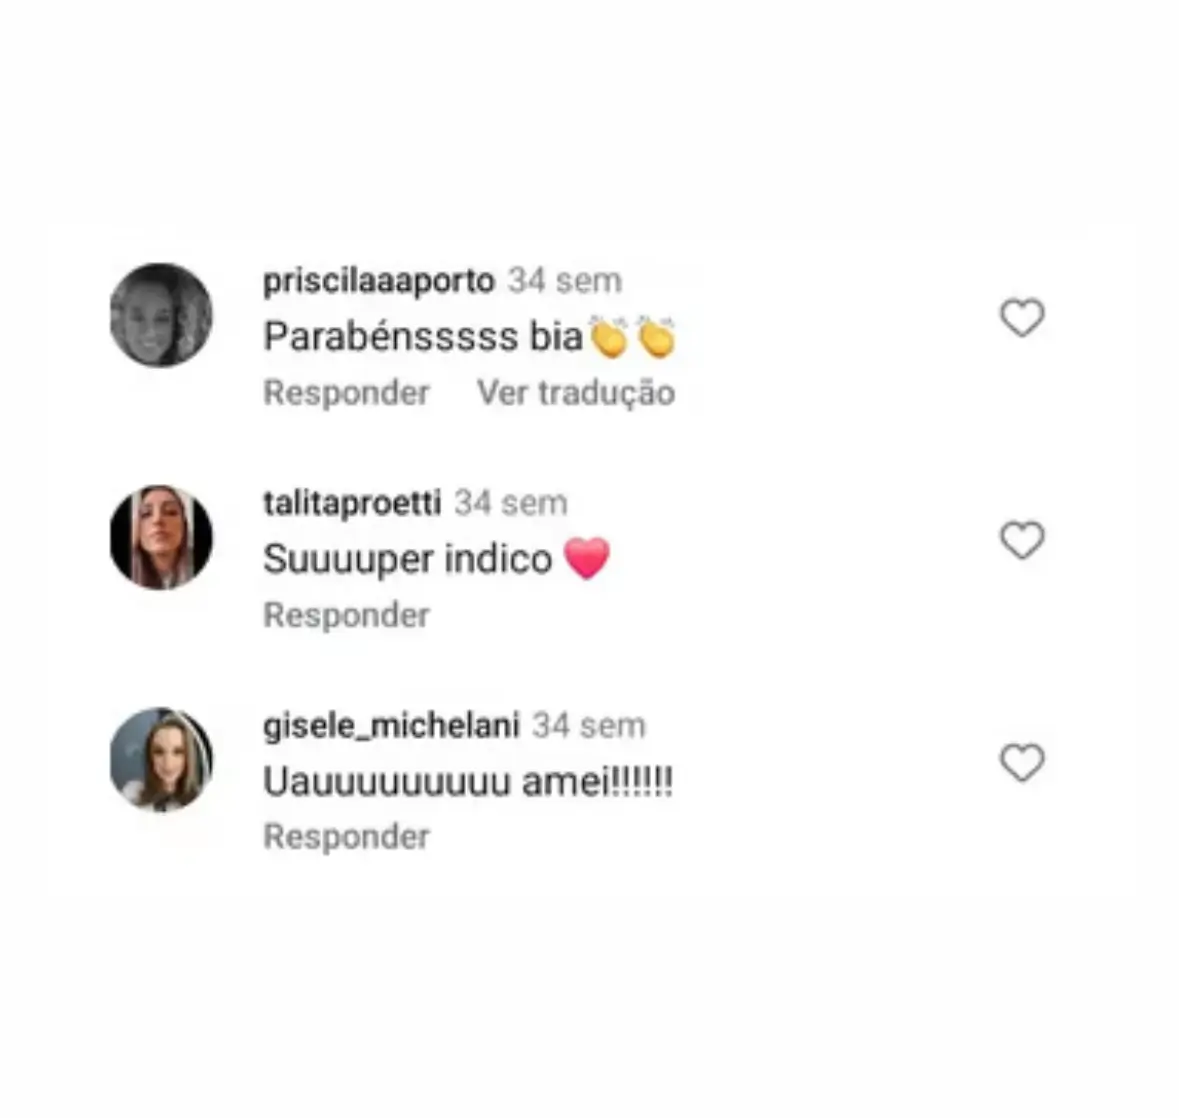Screen dimensions: 1179x1118
Task: Select the Parabénsssss bia comment text
Action: 469,337
